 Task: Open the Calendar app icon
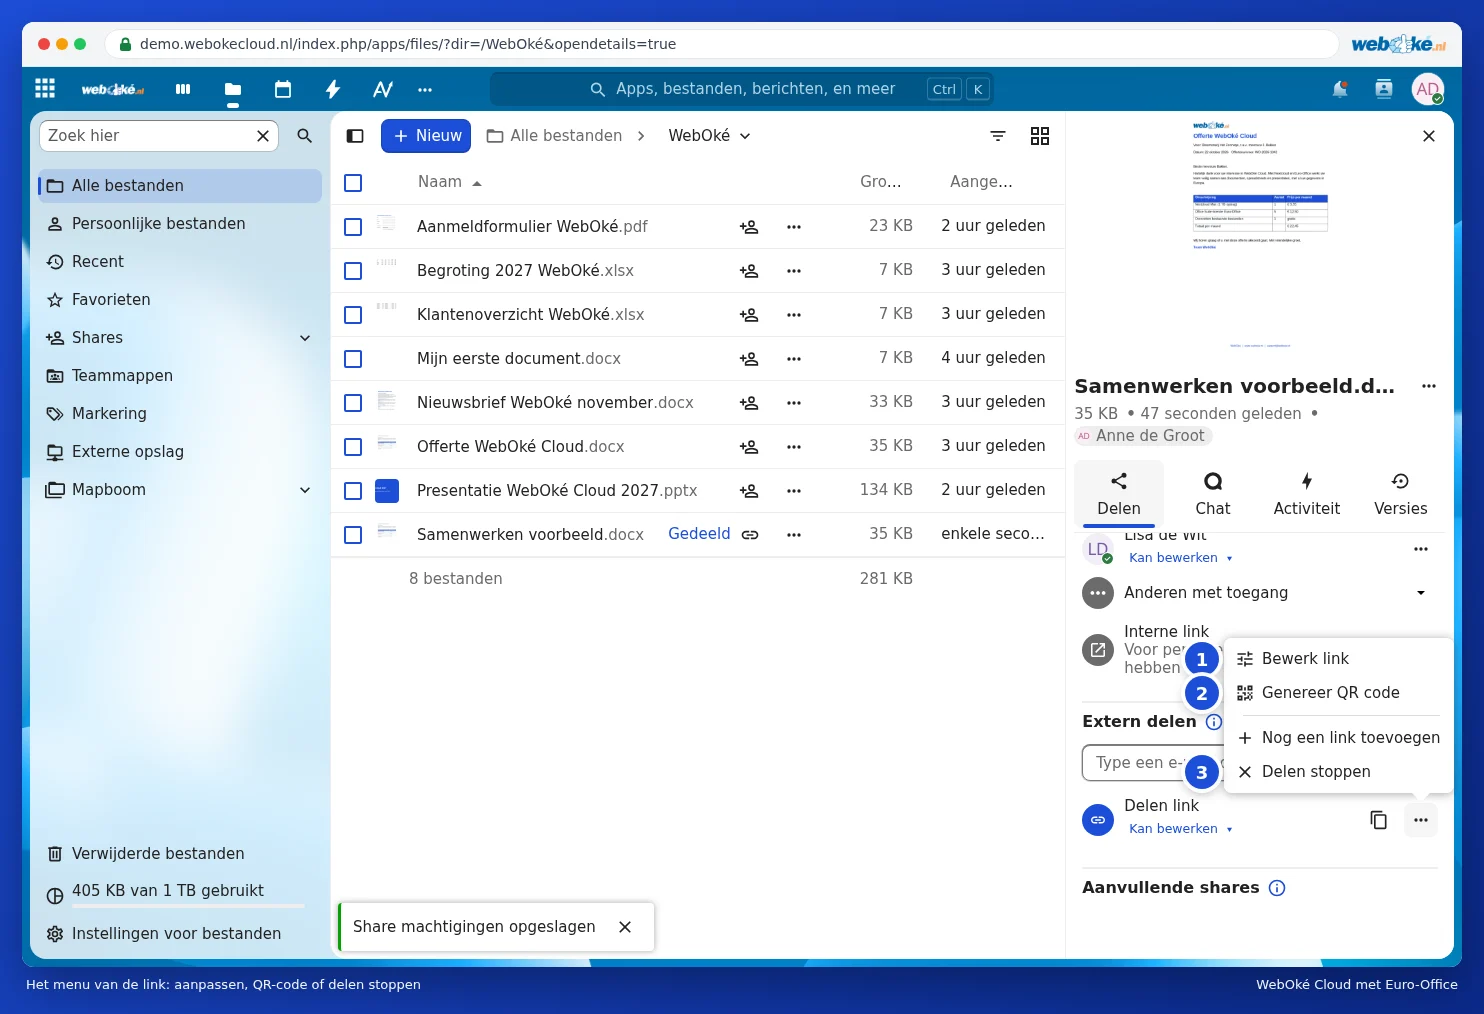pyautogui.click(x=283, y=89)
